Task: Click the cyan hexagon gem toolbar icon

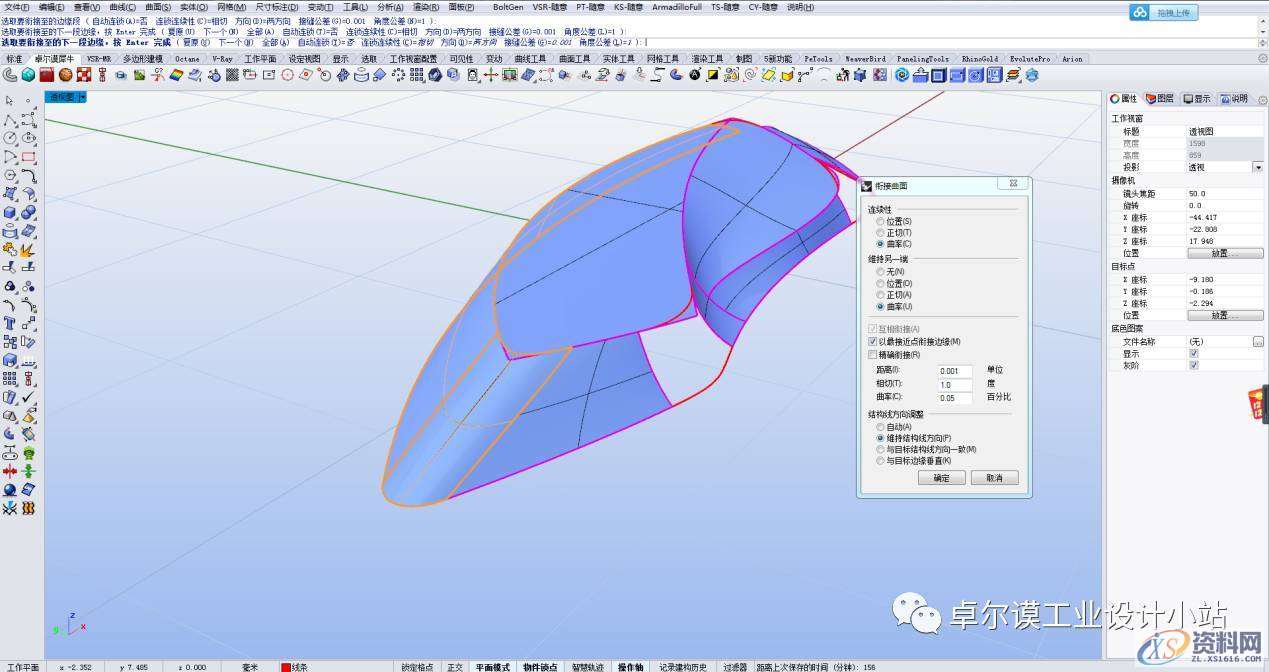Action: tap(28, 75)
